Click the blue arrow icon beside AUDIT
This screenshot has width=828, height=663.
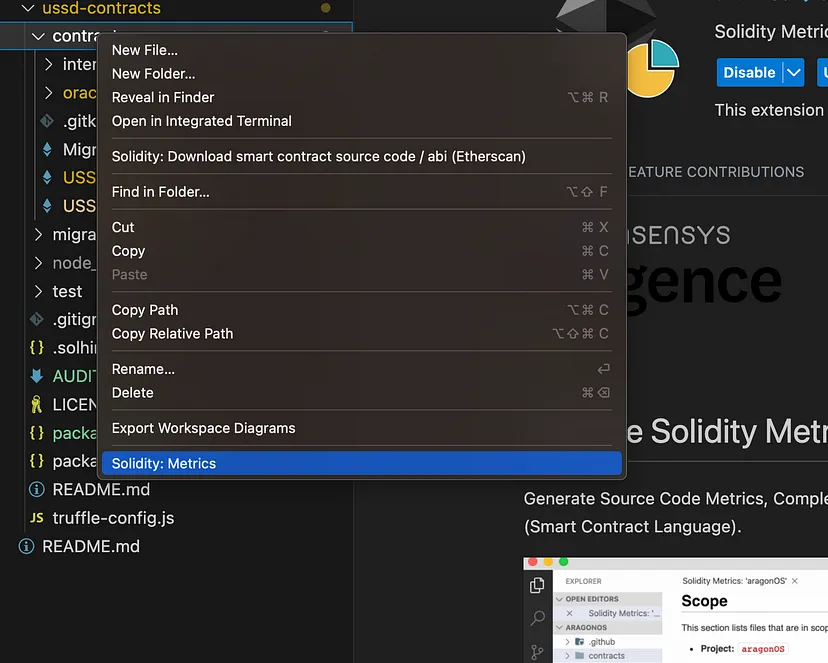(36, 376)
